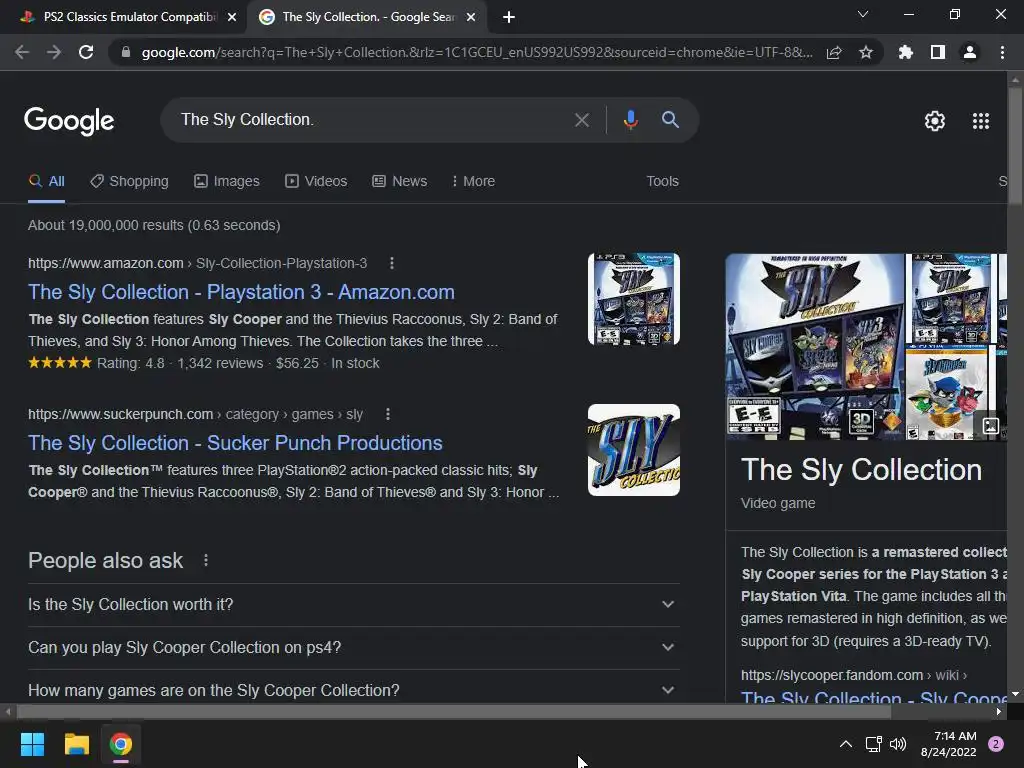Expand 'Is the Sly Collection worth it?'
Image resolution: width=1024 pixels, height=768 pixels.
[353, 604]
